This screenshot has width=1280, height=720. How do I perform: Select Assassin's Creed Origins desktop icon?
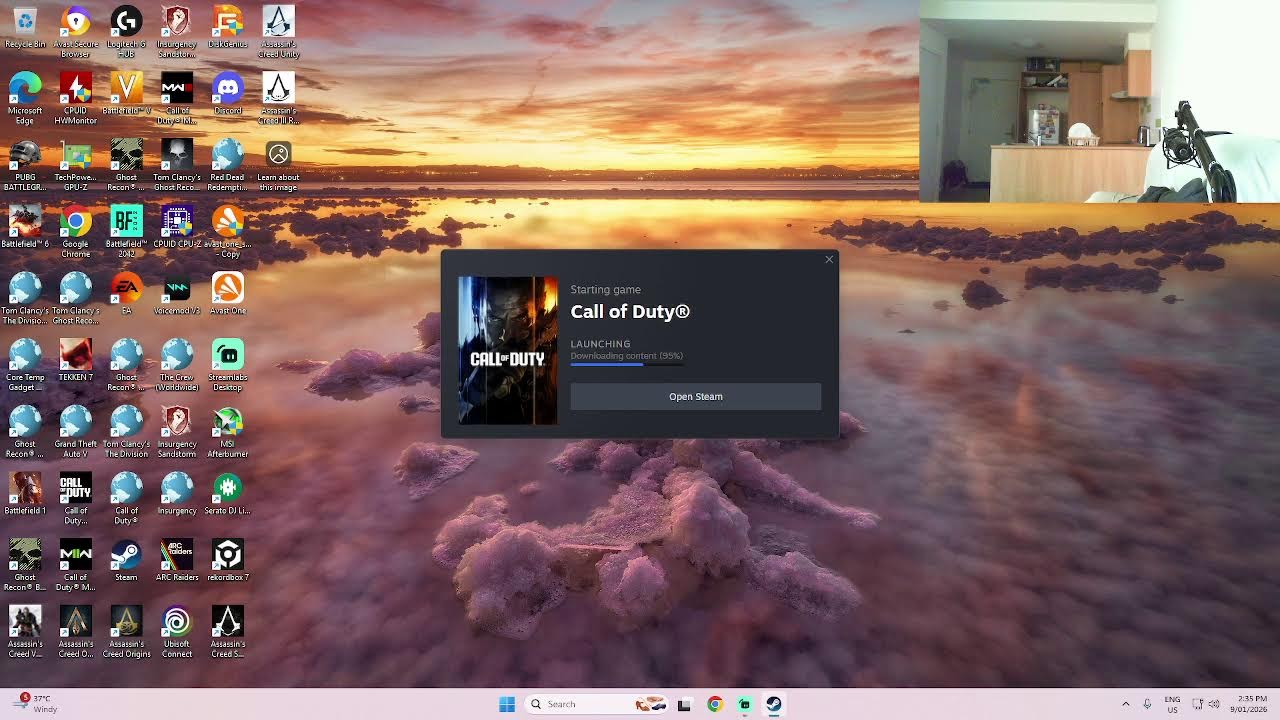pyautogui.click(x=126, y=632)
